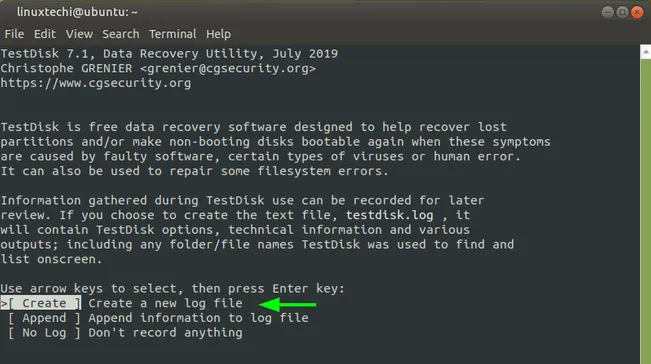Close the terminal window
651x364 pixels.
click(637, 12)
